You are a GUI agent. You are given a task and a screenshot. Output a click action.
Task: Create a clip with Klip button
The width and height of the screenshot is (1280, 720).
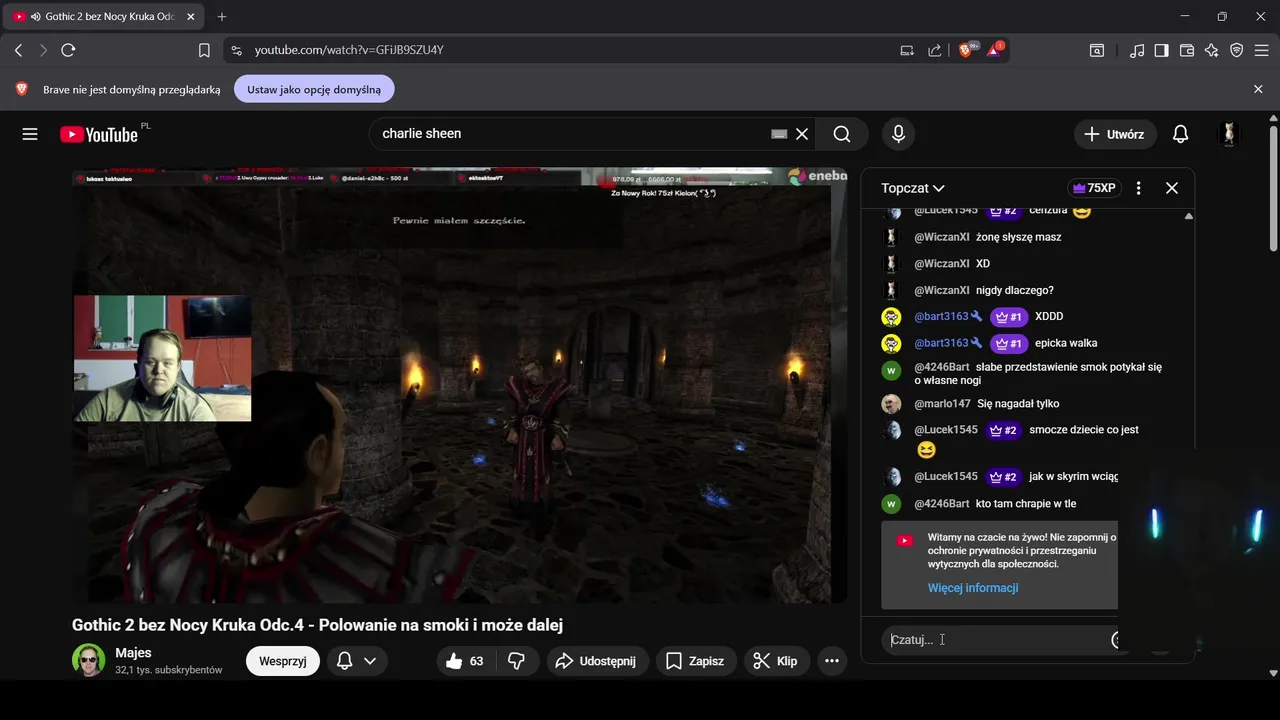point(776,661)
